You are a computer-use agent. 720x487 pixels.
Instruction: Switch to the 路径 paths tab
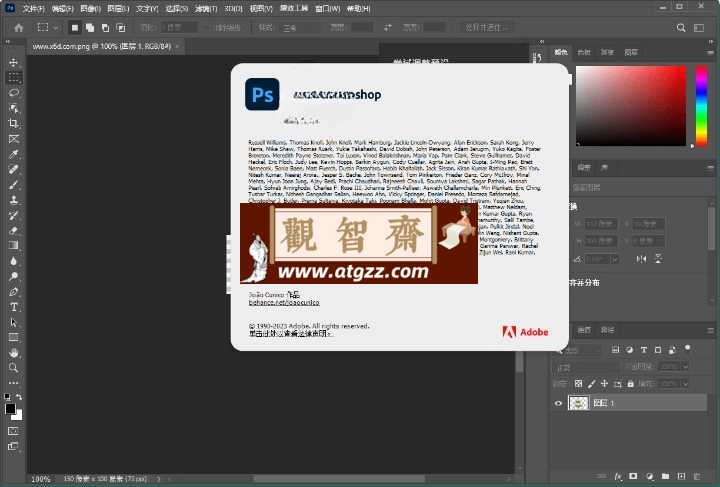coord(607,330)
